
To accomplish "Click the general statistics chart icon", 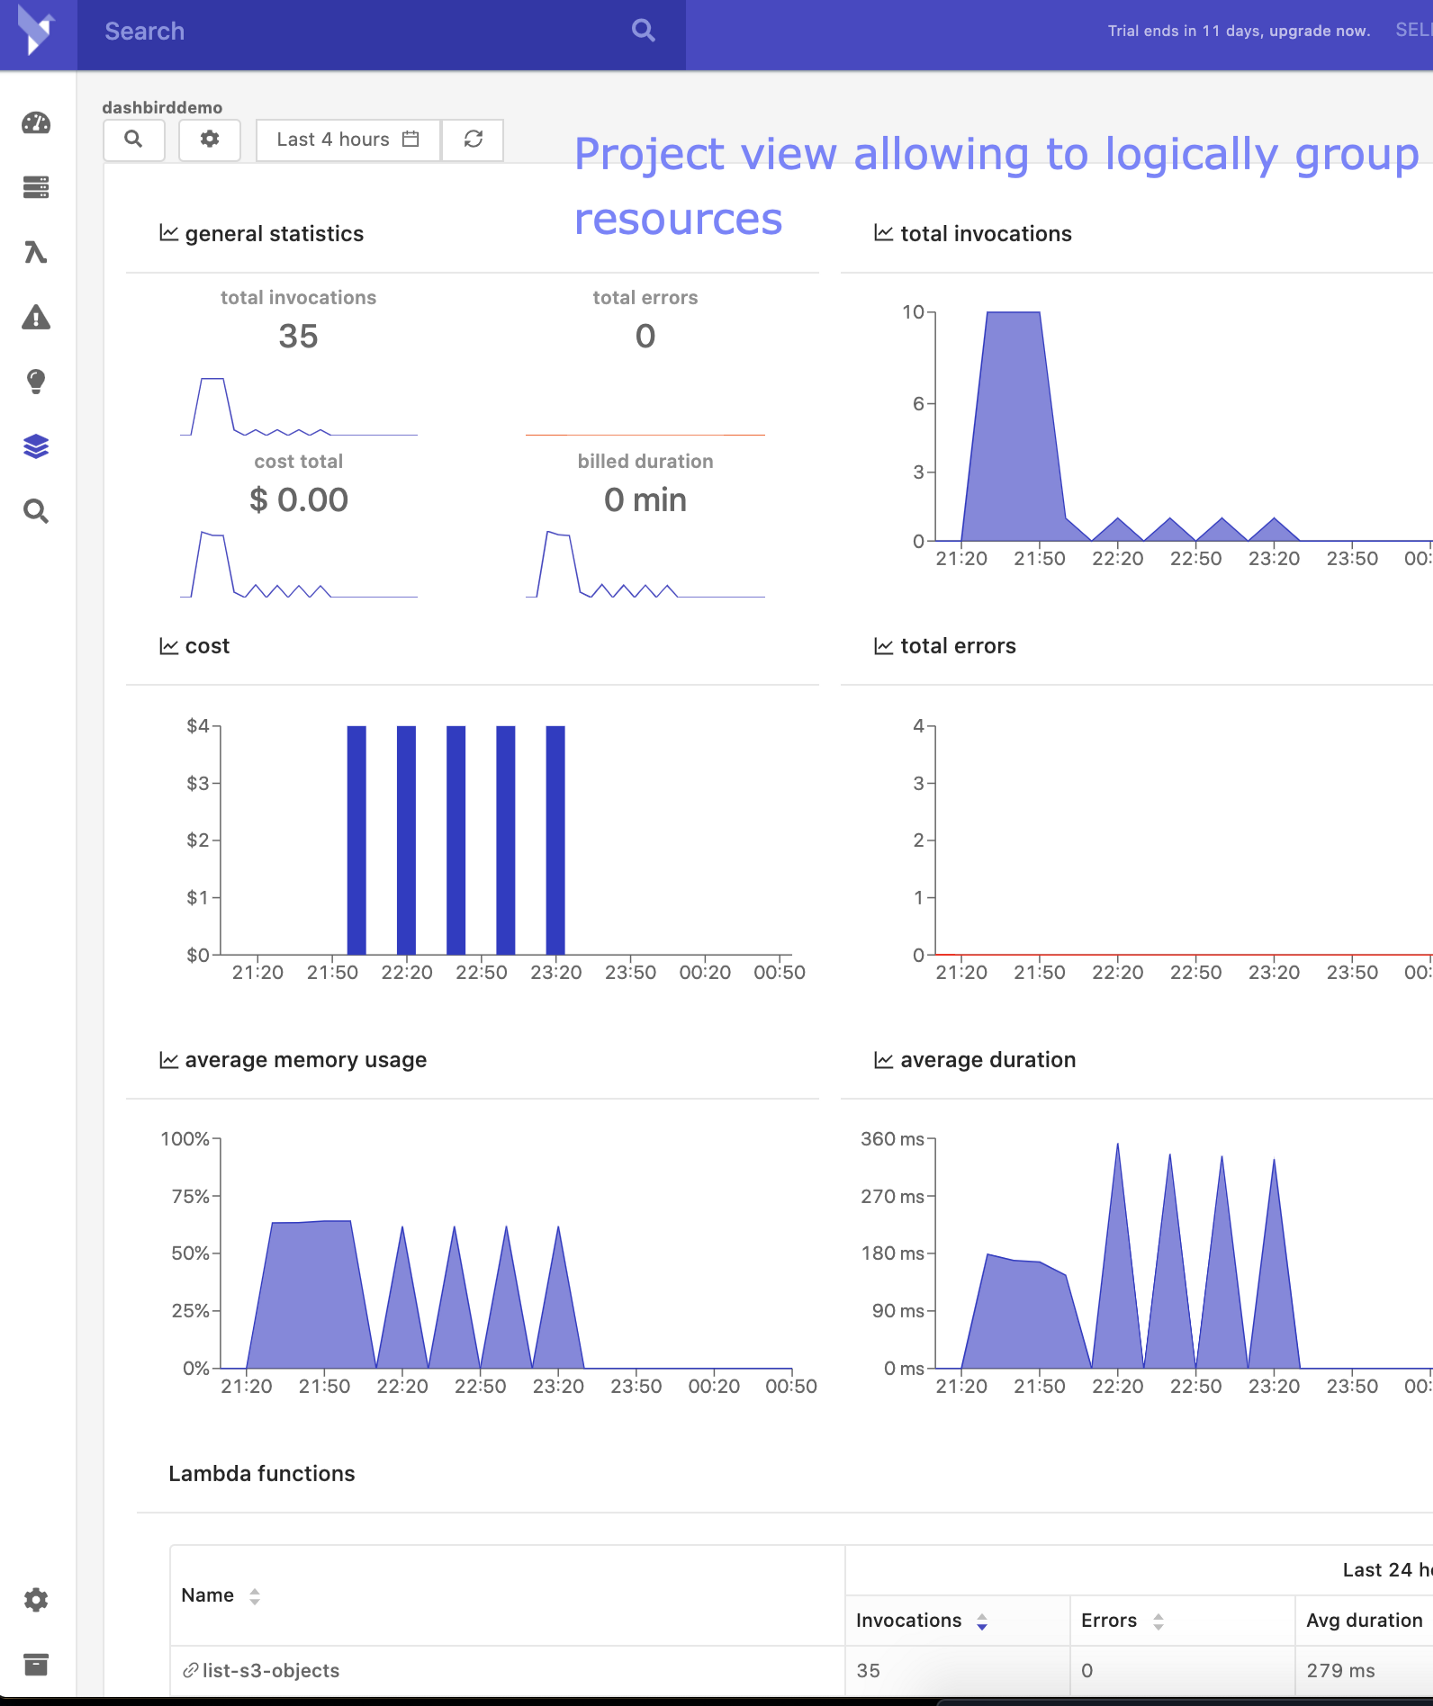I will (x=169, y=233).
